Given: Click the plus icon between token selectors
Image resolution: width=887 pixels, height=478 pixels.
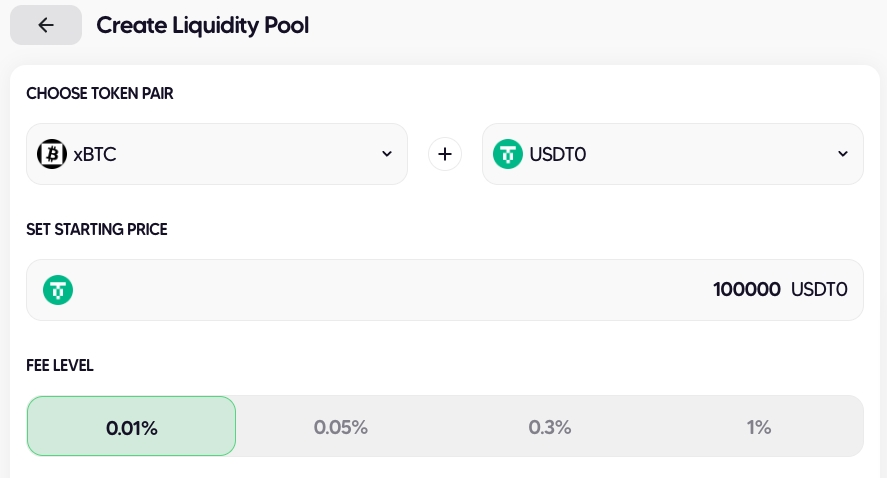Looking at the screenshot, I should (445, 154).
